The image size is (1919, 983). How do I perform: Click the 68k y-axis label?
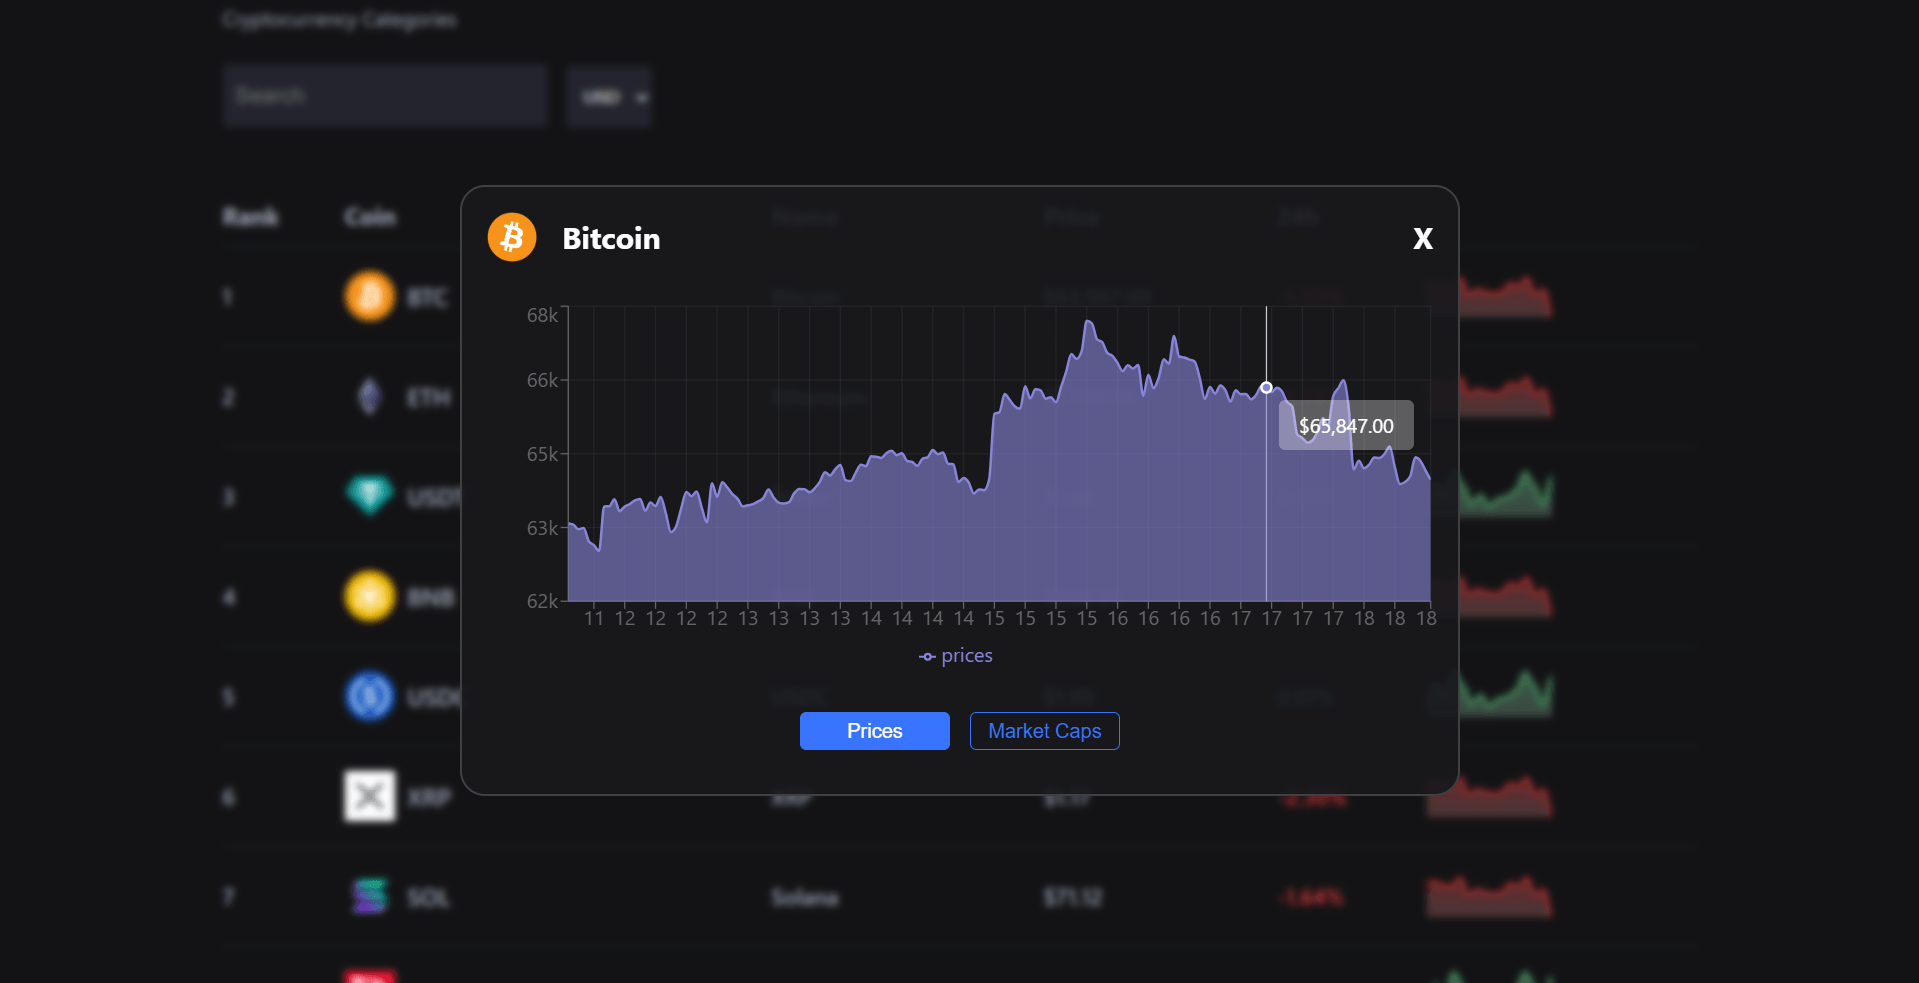pos(542,315)
